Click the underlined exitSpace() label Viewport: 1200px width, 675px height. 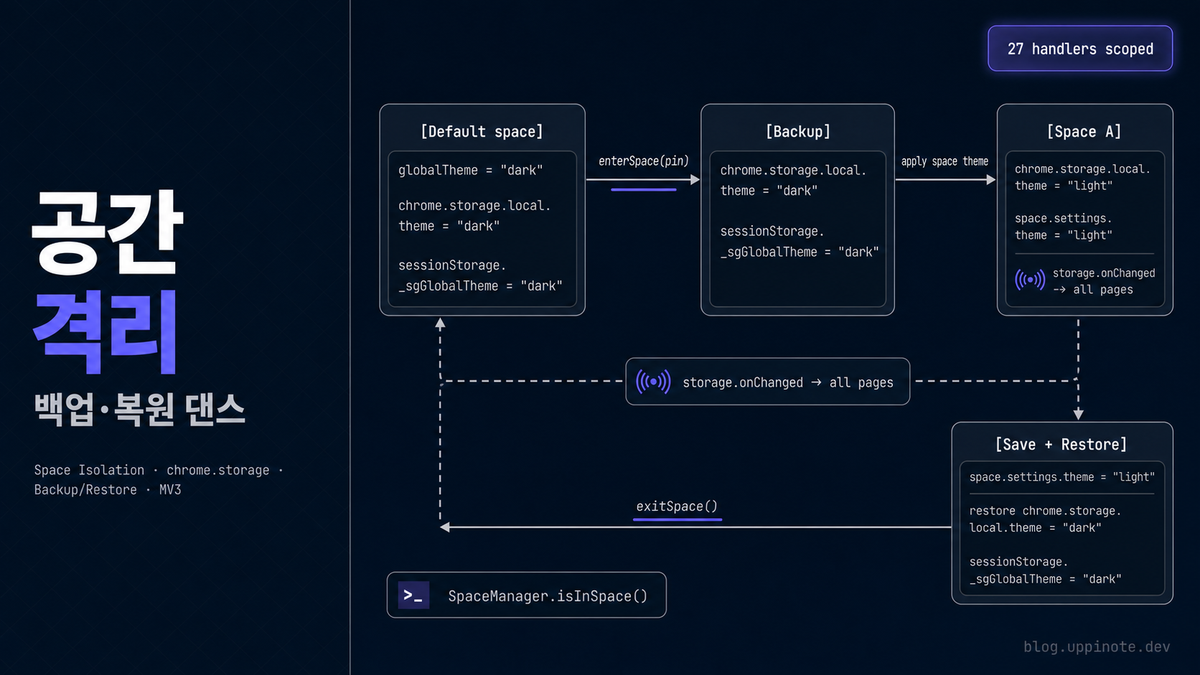coord(677,506)
